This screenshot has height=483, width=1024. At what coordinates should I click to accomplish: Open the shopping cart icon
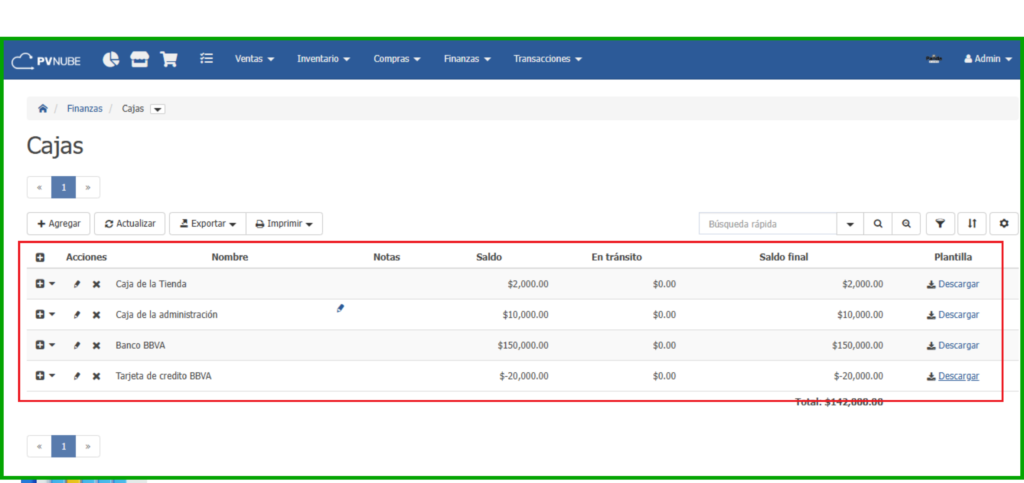click(169, 59)
